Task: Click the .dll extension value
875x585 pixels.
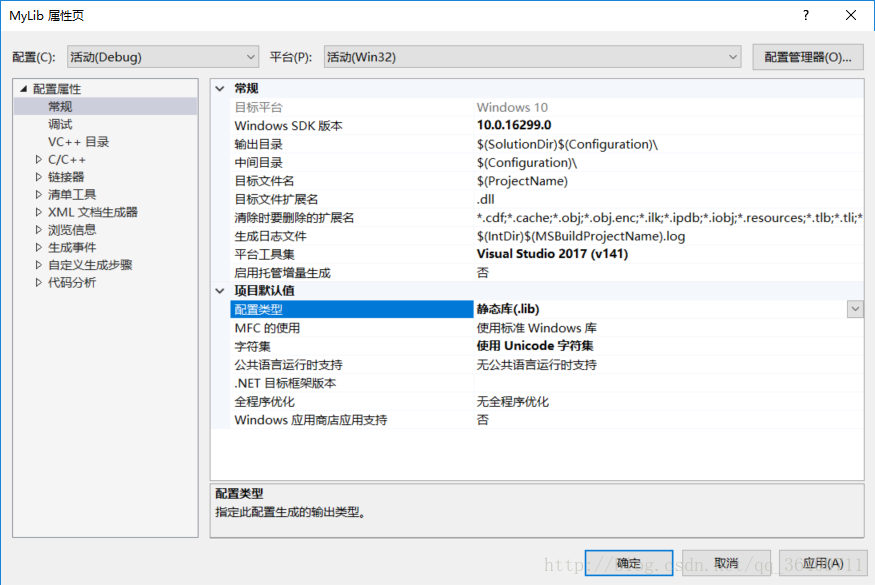Action: click(485, 199)
